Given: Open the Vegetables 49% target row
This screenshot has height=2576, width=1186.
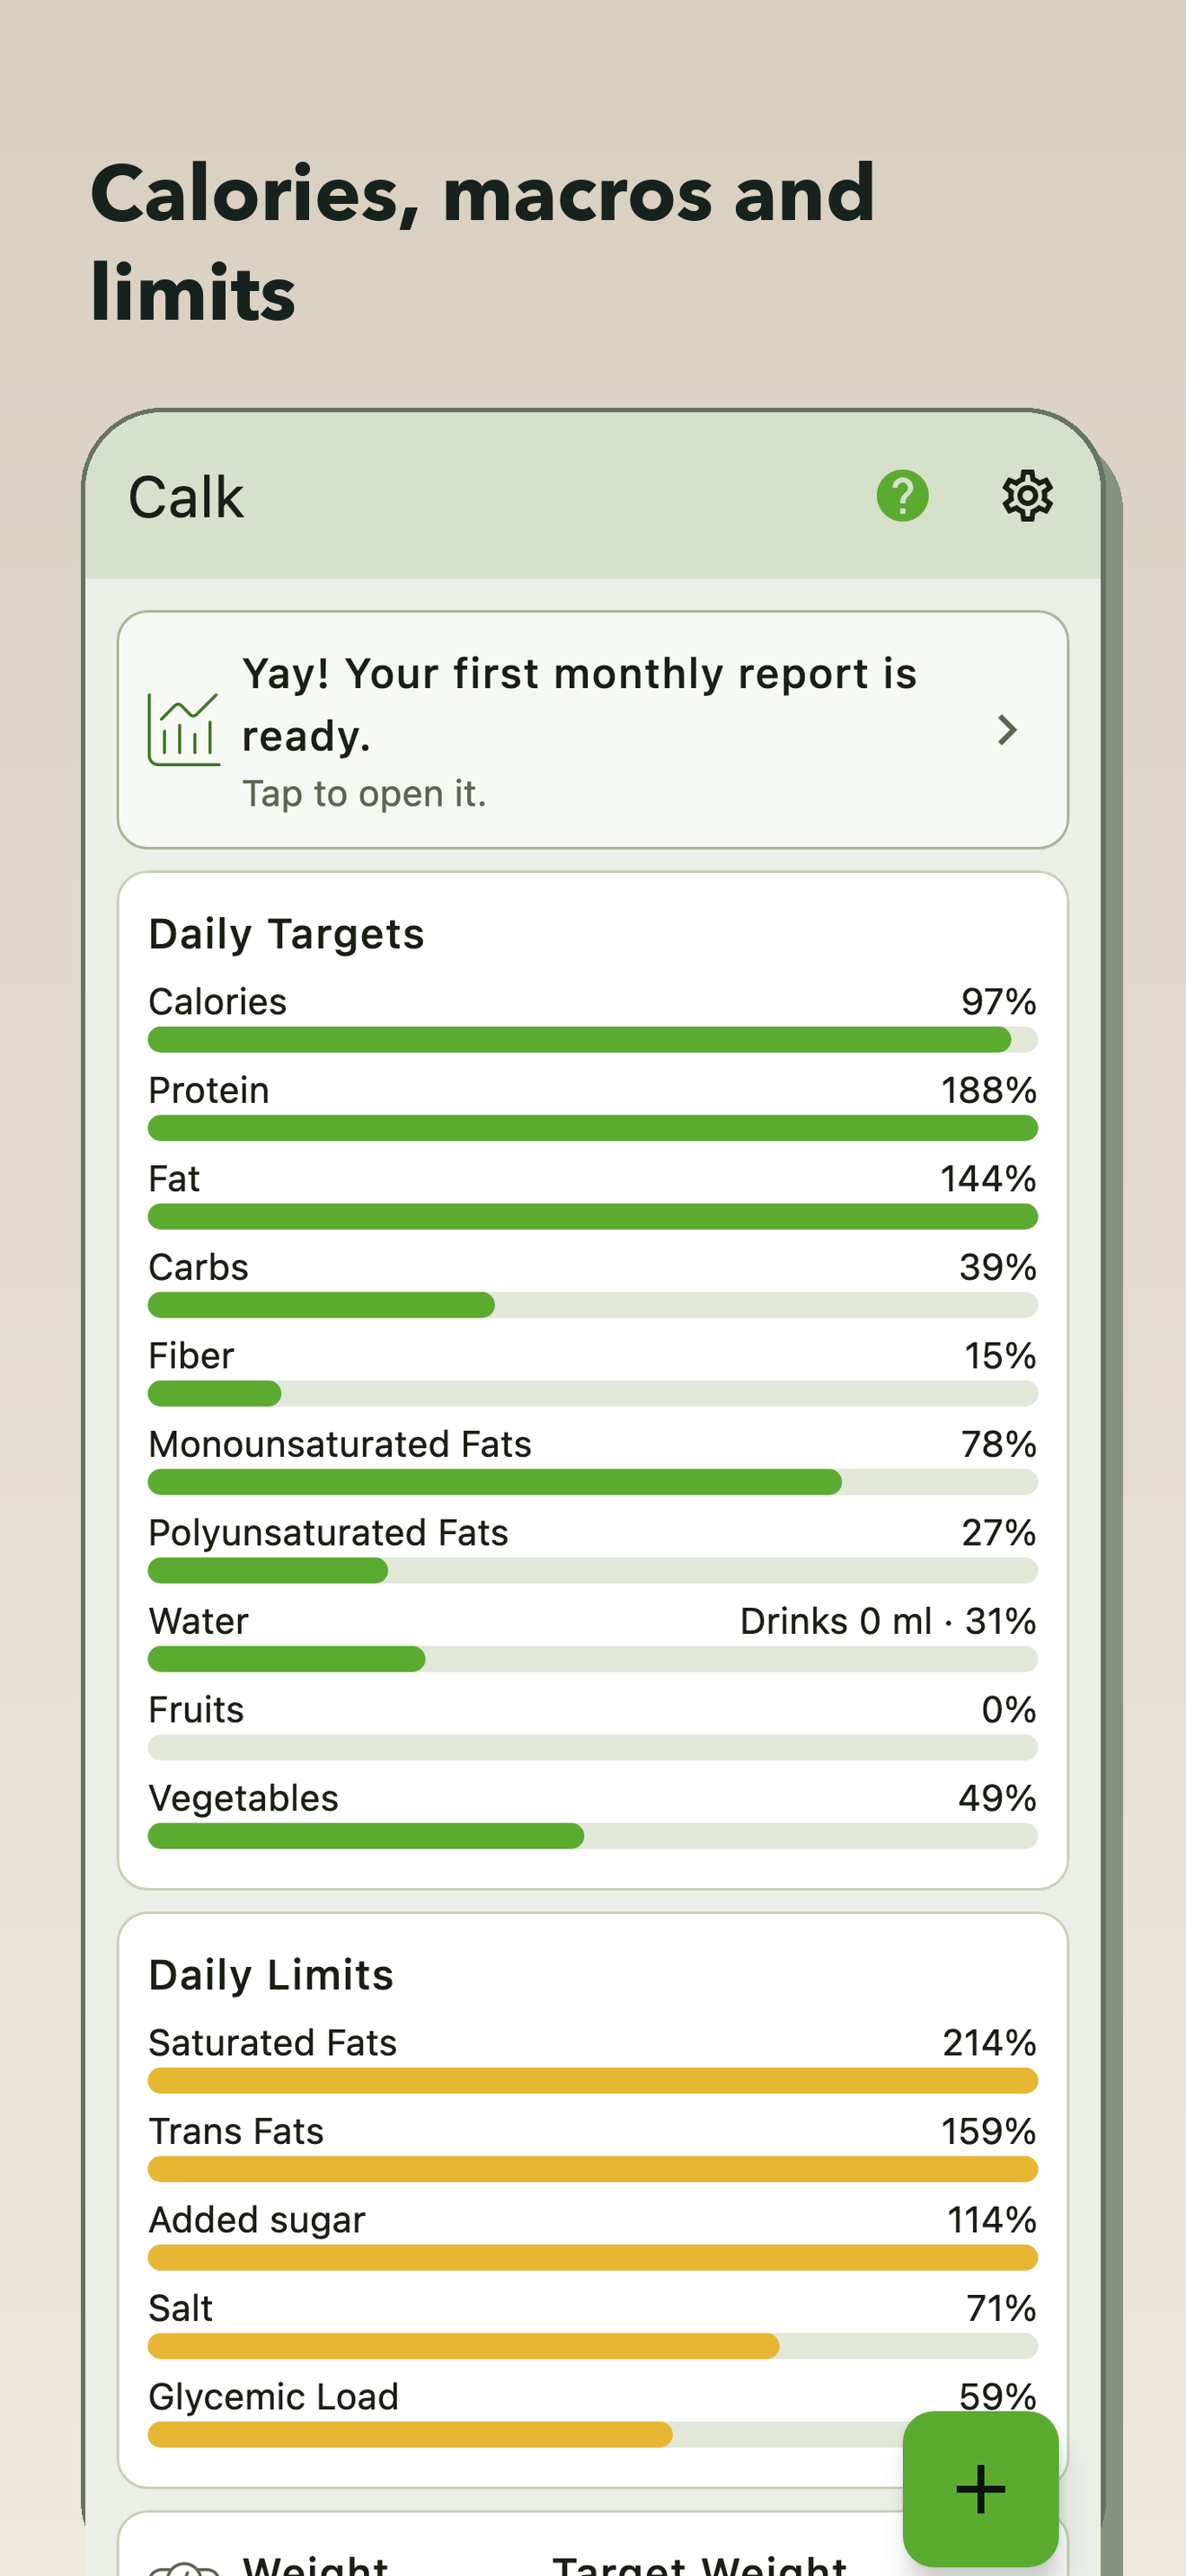Looking at the screenshot, I should (593, 1814).
